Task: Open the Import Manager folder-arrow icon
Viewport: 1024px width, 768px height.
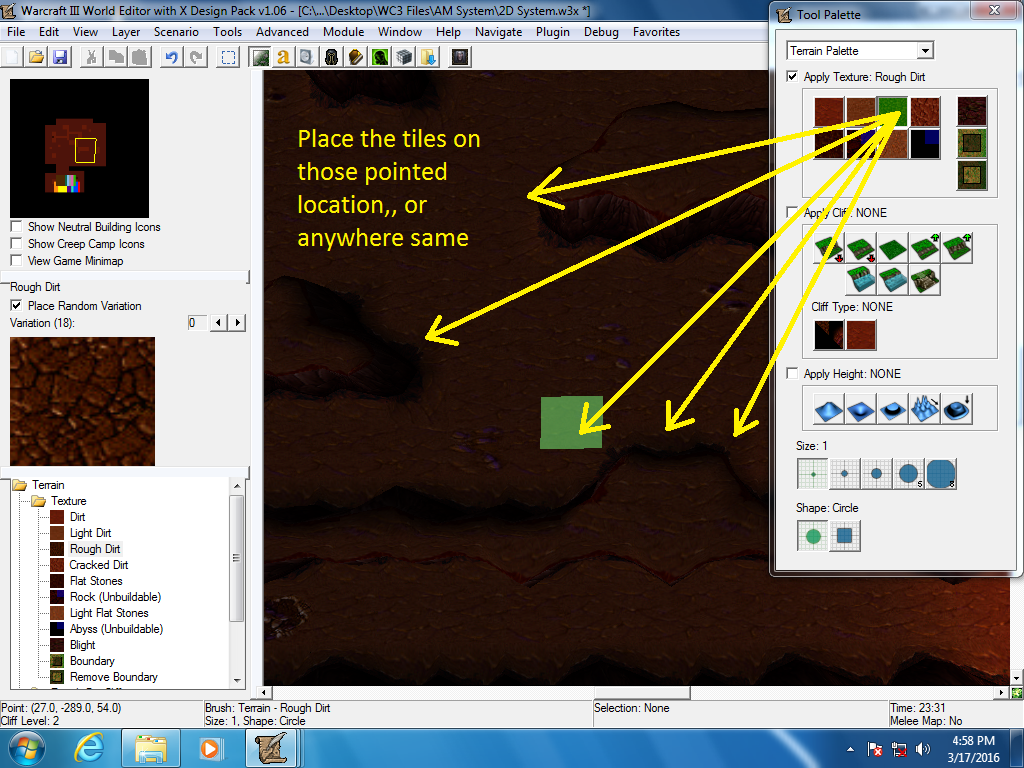Action: click(x=428, y=57)
